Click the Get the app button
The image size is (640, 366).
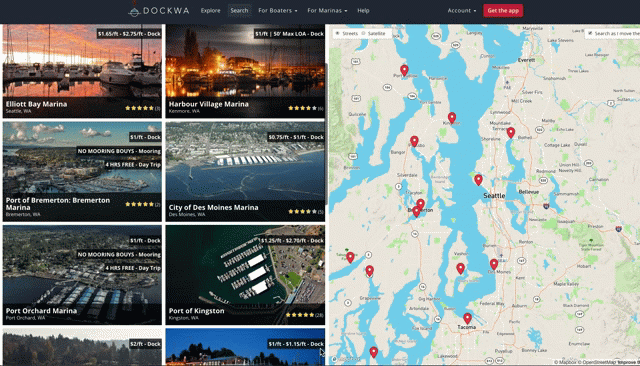click(x=503, y=11)
